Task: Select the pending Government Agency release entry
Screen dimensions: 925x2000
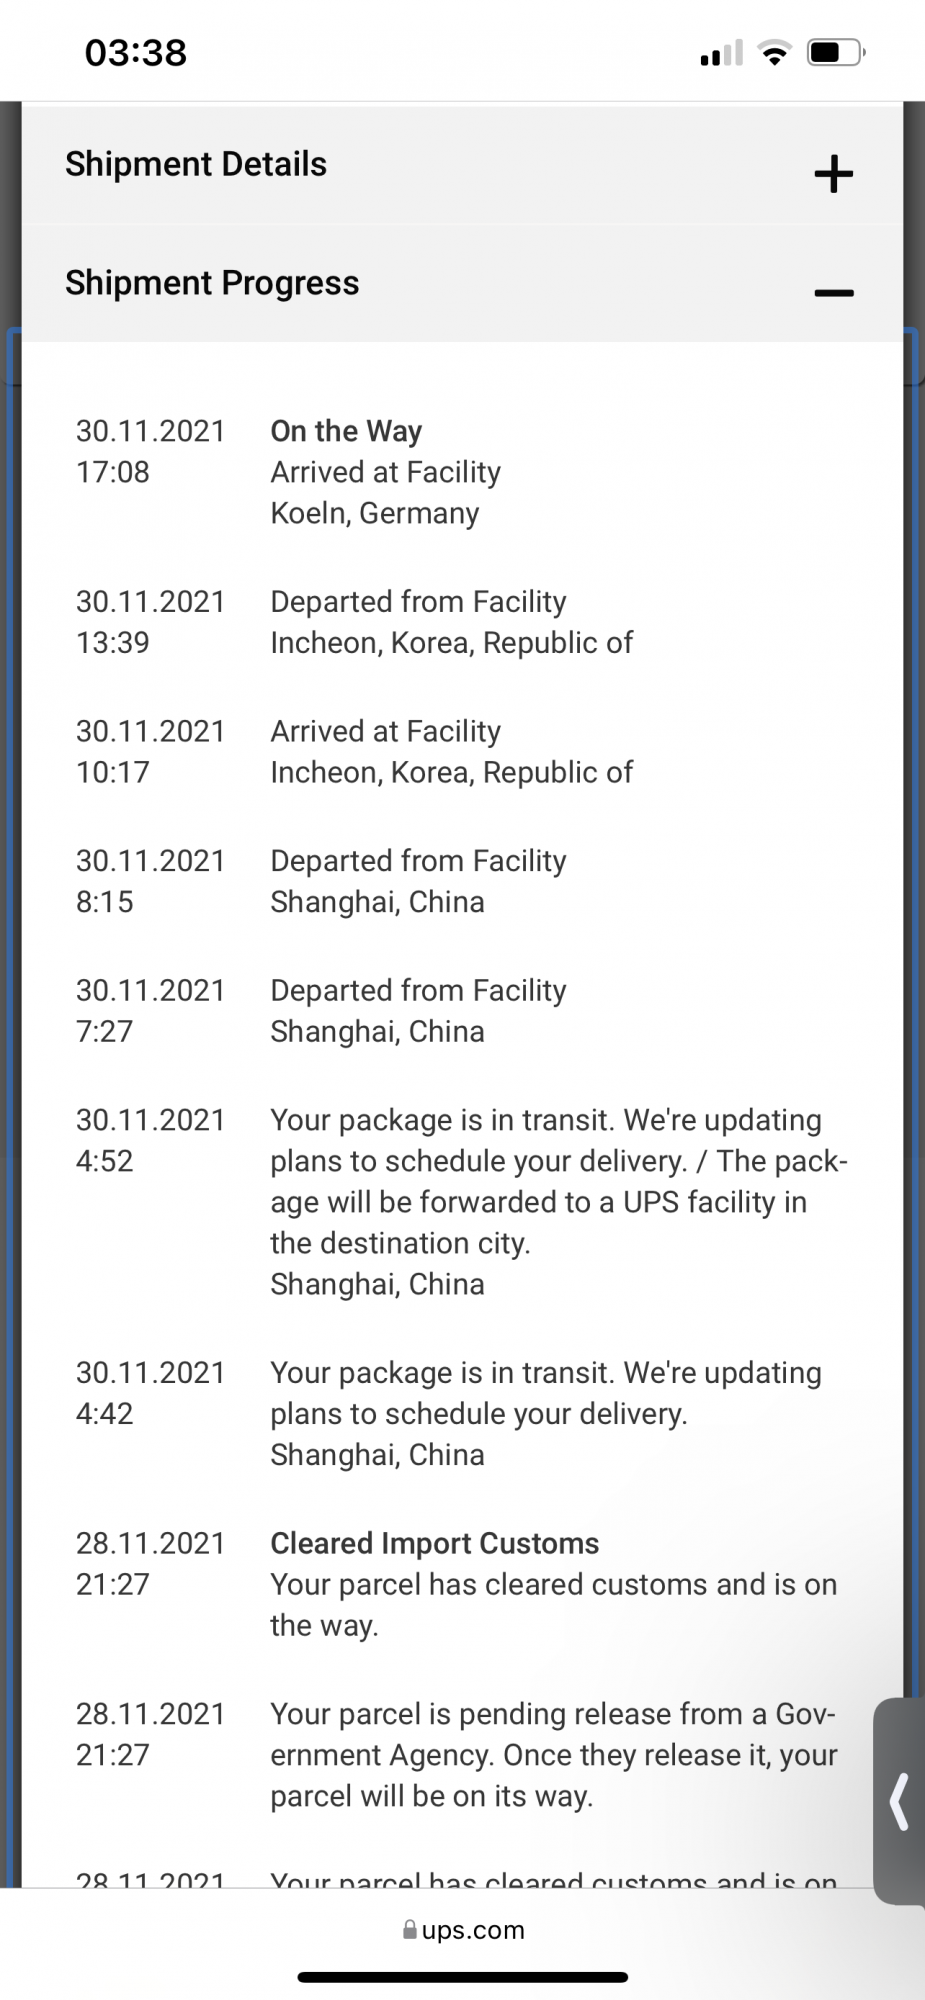Action: (x=462, y=1755)
